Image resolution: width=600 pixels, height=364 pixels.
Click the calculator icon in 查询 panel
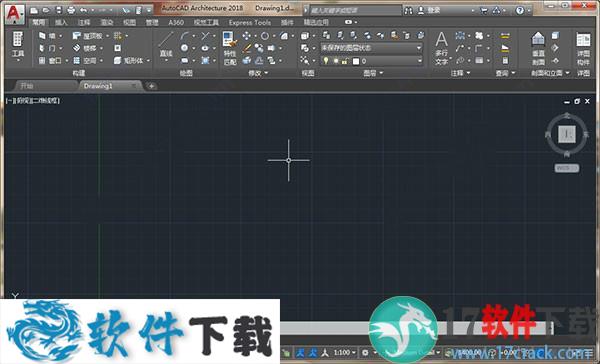[505, 60]
